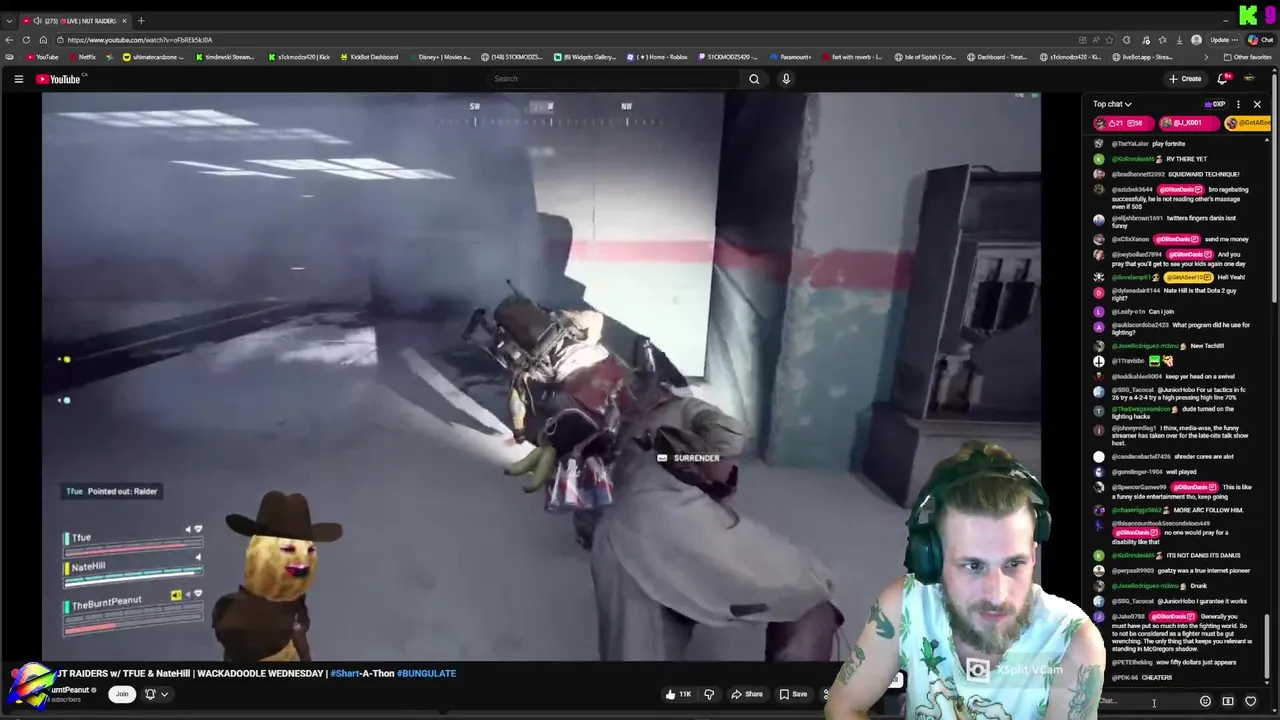Viewport: 1280px width, 720px height.
Task: Open the Widgets Gallery bookmark
Action: tap(585, 57)
